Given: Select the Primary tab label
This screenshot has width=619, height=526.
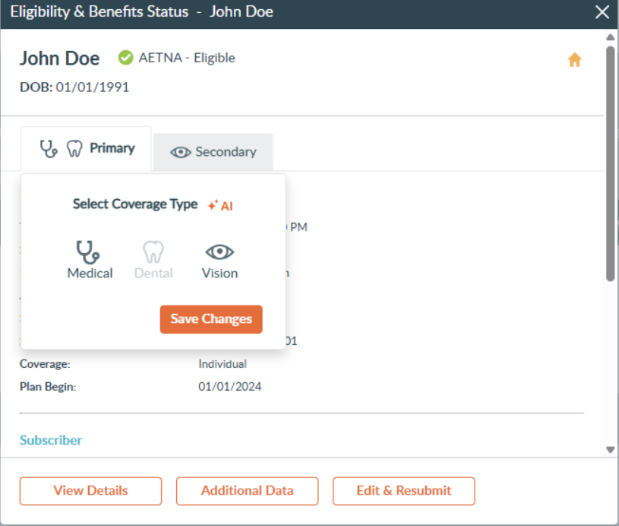Looking at the screenshot, I should [x=112, y=148].
